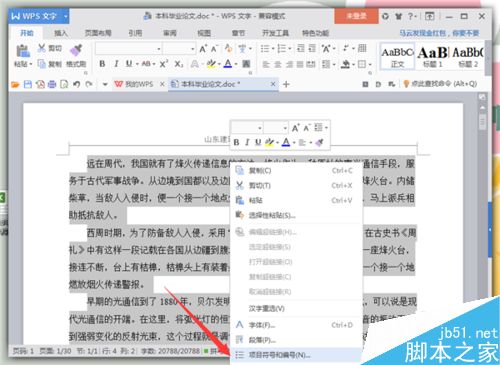
Task: Click the show/hide paragraph marks icon
Action: tap(346, 49)
